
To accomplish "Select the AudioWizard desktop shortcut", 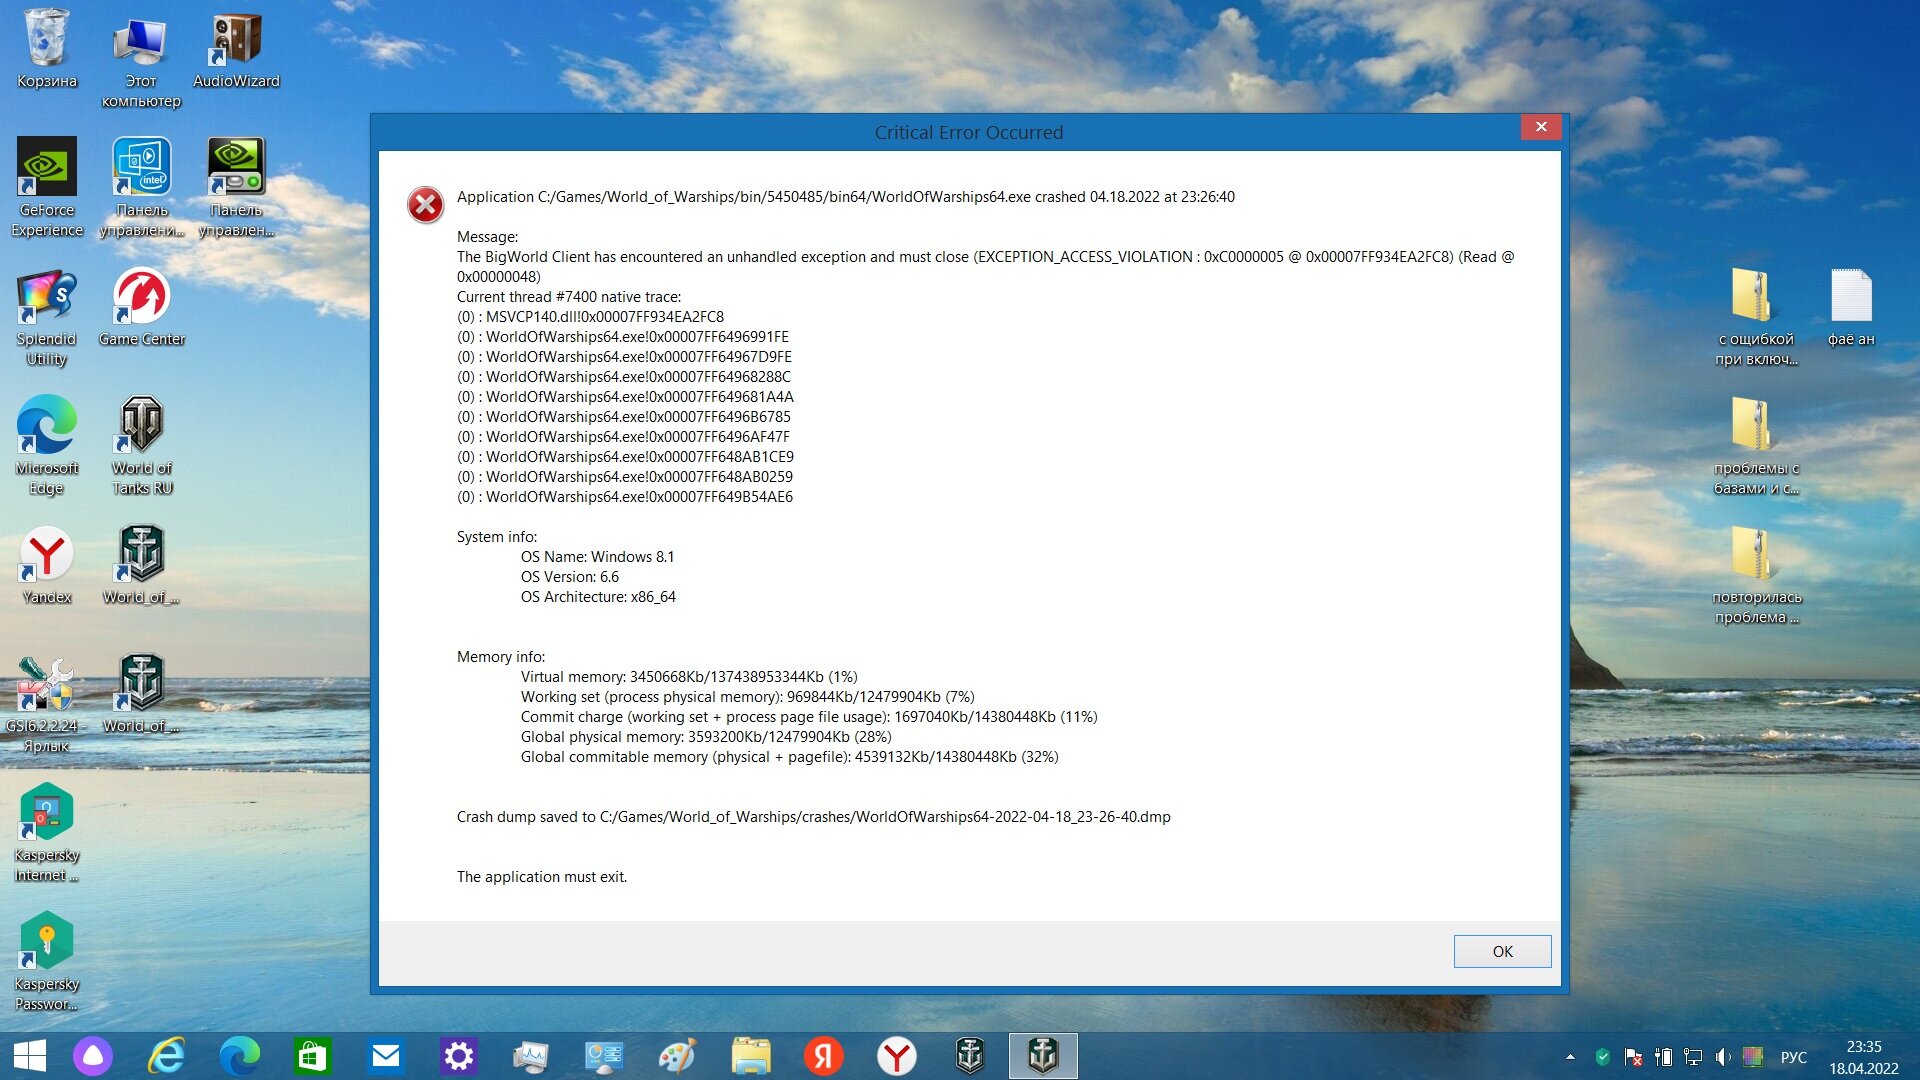I will 236,50.
